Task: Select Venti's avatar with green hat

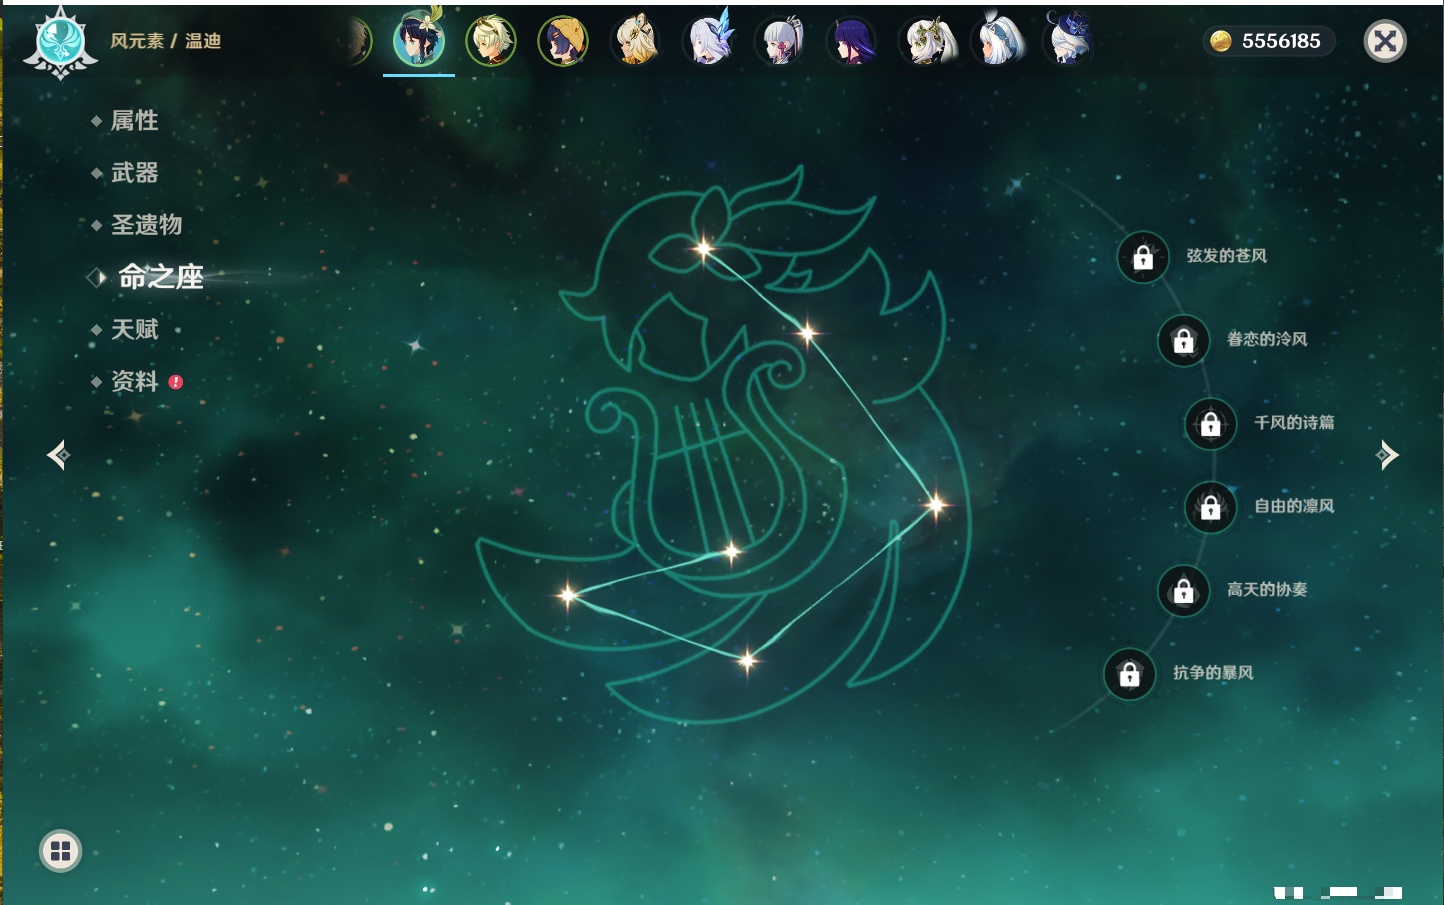Action: tap(419, 40)
